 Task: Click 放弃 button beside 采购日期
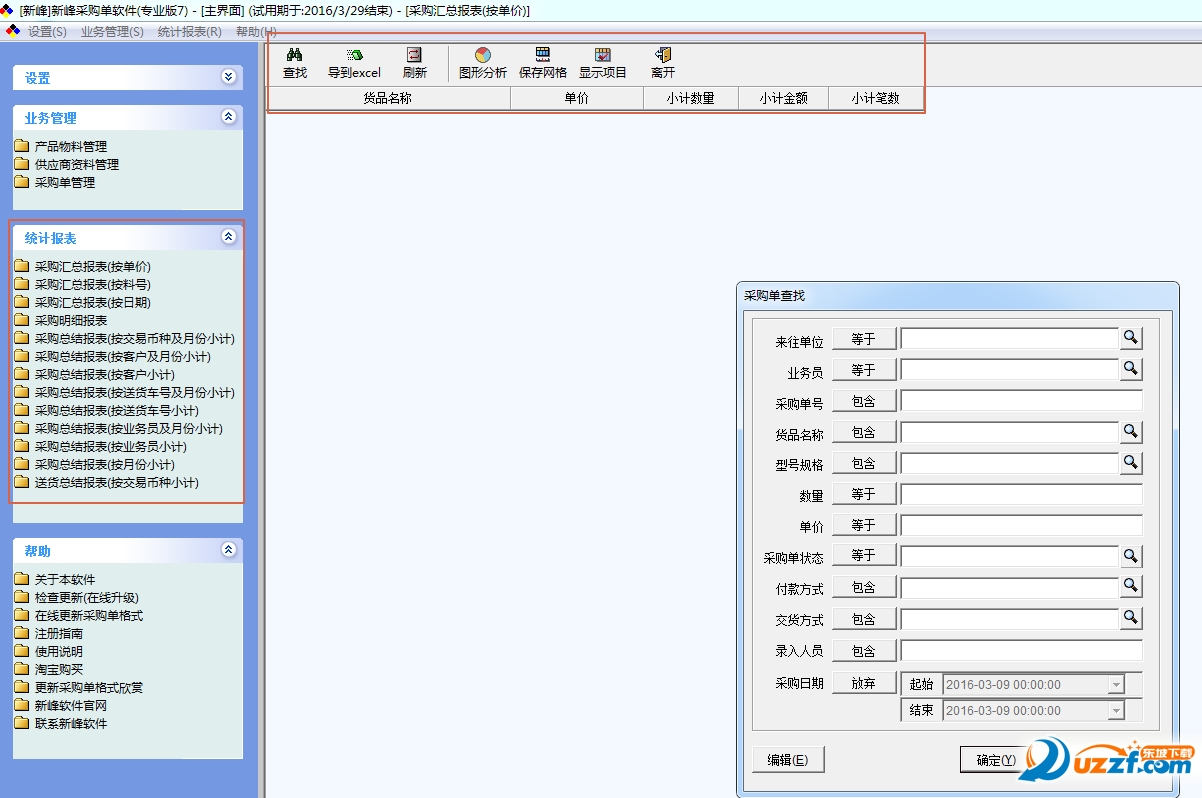tap(864, 684)
